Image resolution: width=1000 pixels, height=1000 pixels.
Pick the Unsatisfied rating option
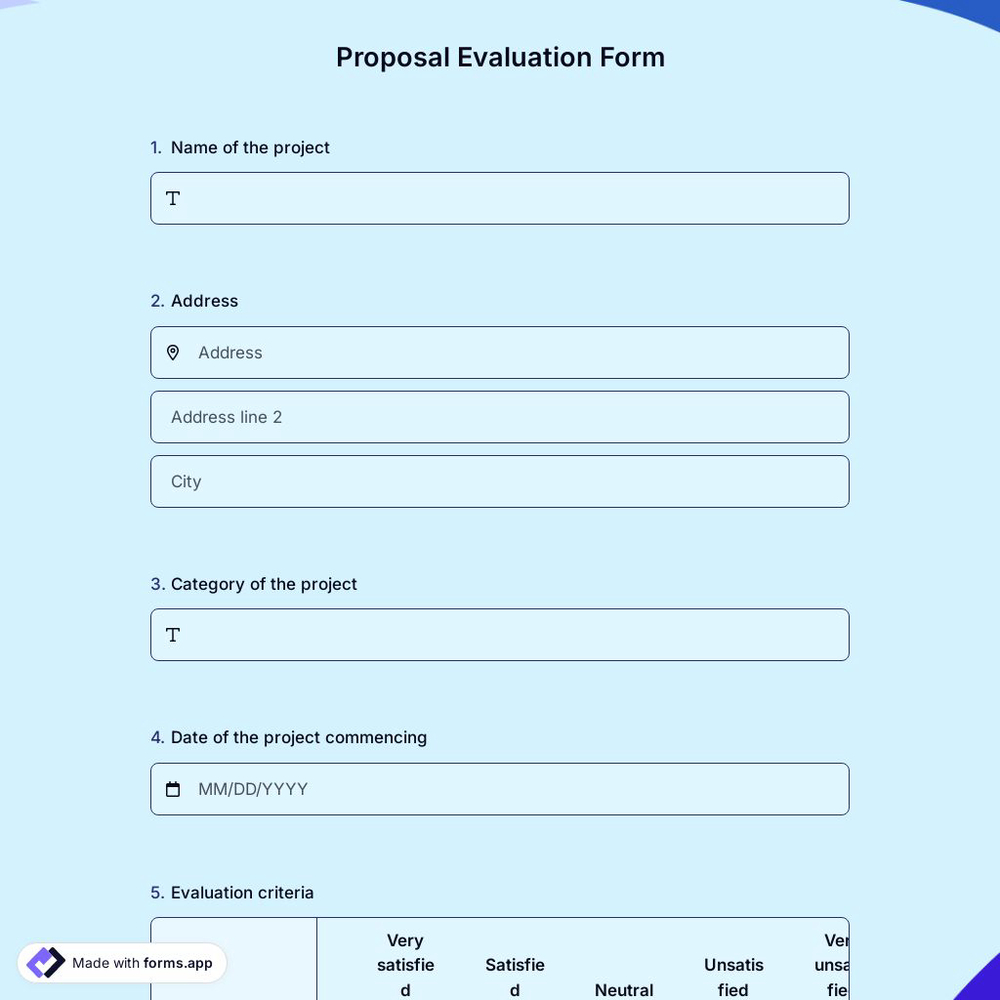[x=733, y=977]
